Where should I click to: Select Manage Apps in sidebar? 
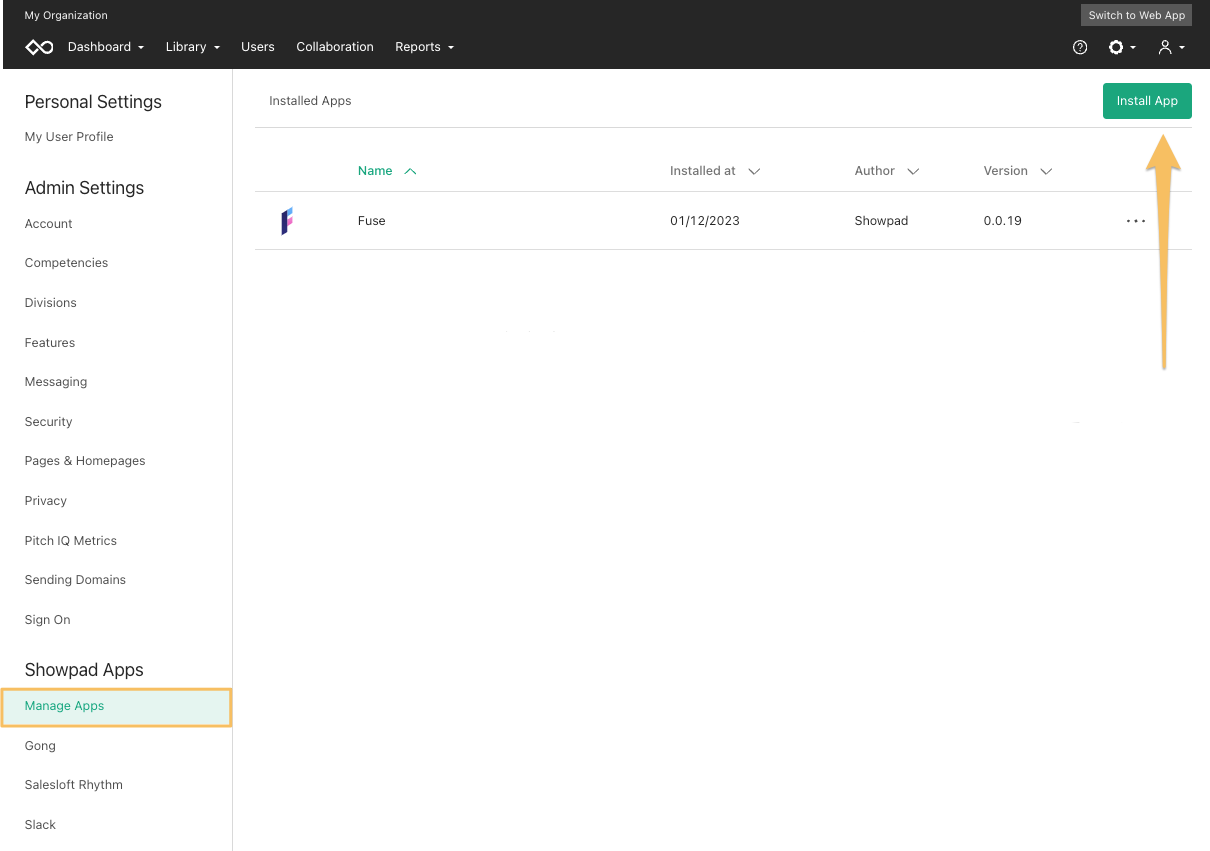116,706
